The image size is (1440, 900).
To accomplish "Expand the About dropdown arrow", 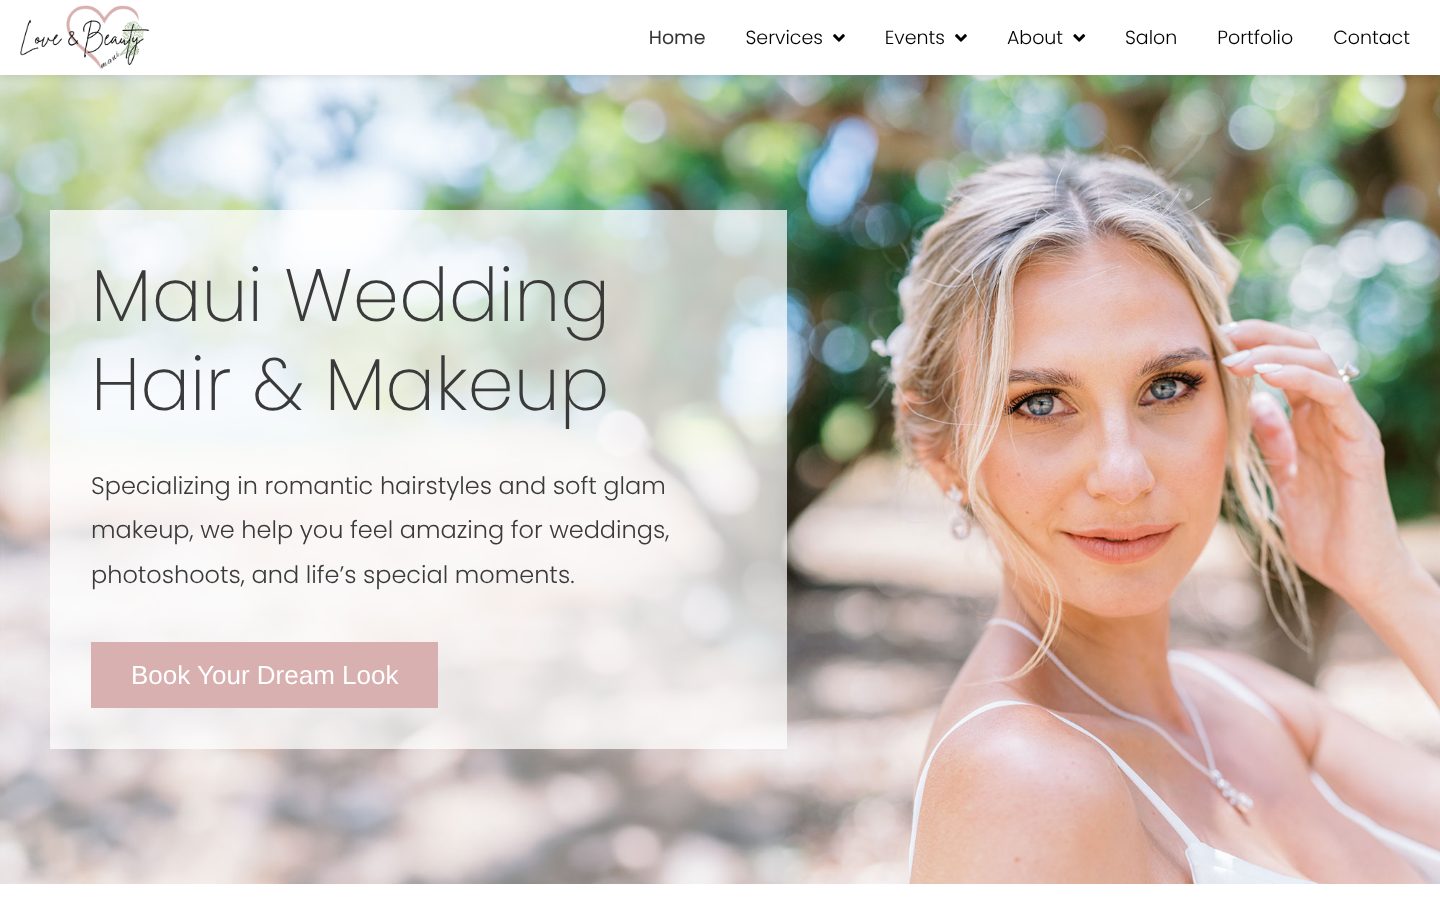I will click(x=1079, y=38).
